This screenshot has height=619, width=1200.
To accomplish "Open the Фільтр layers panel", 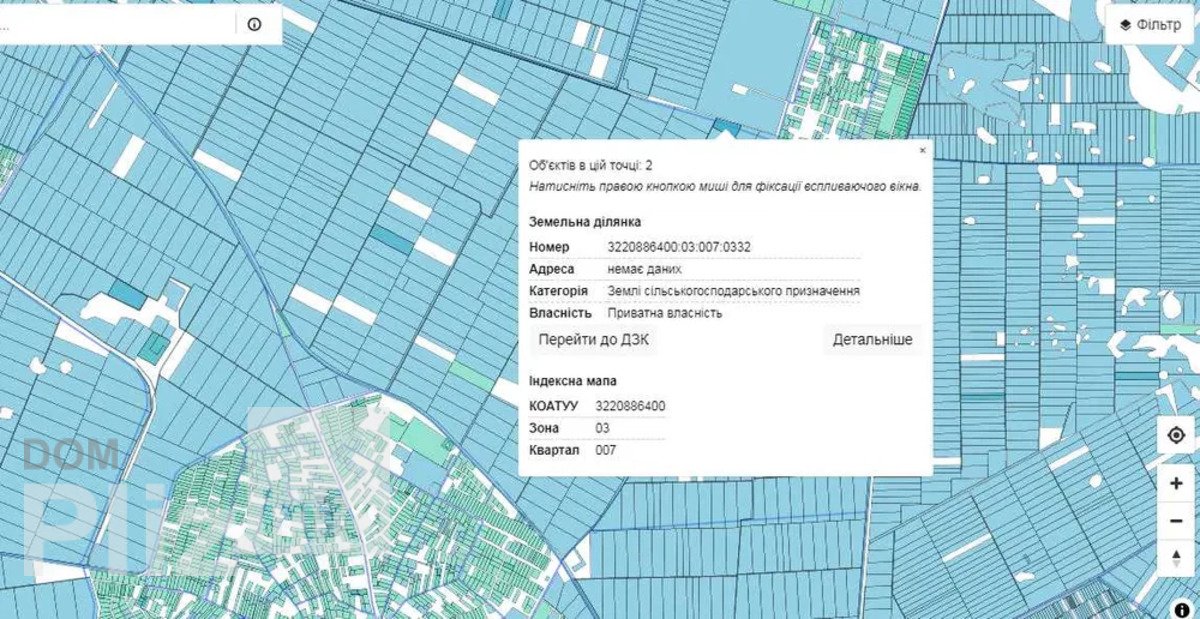I will point(1150,25).
